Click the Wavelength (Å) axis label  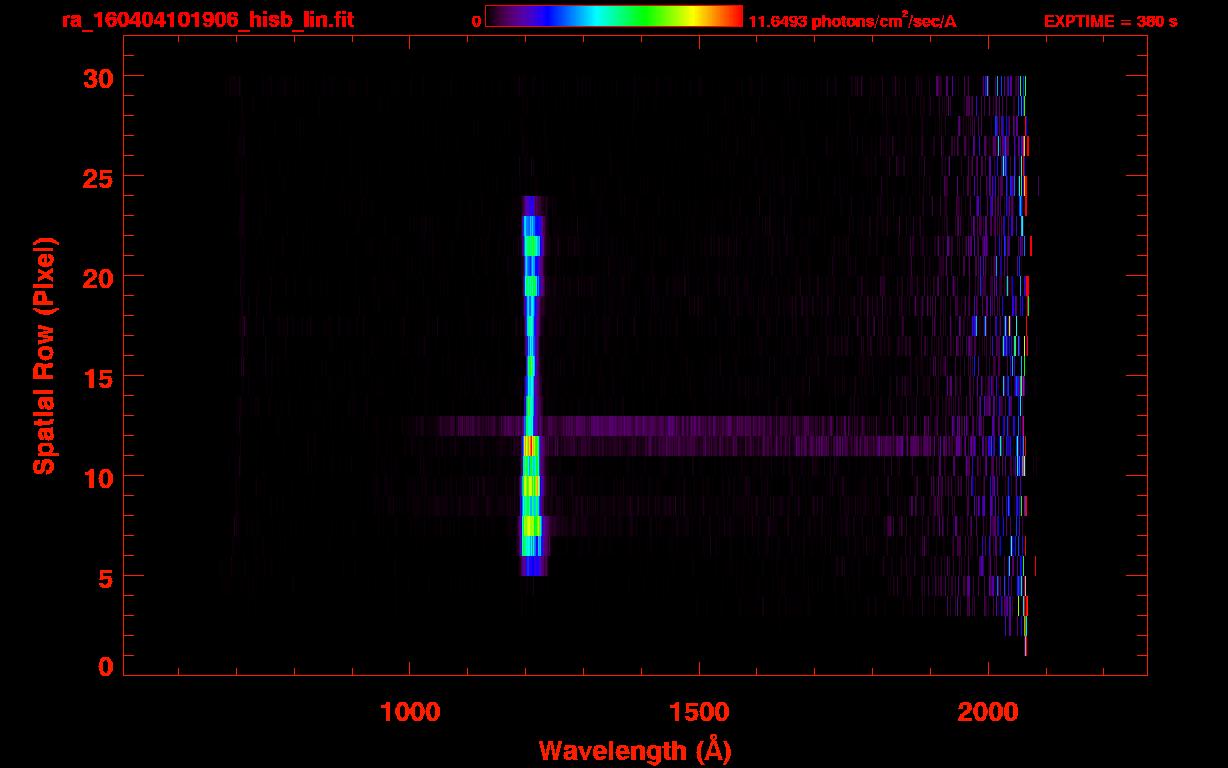coord(635,750)
